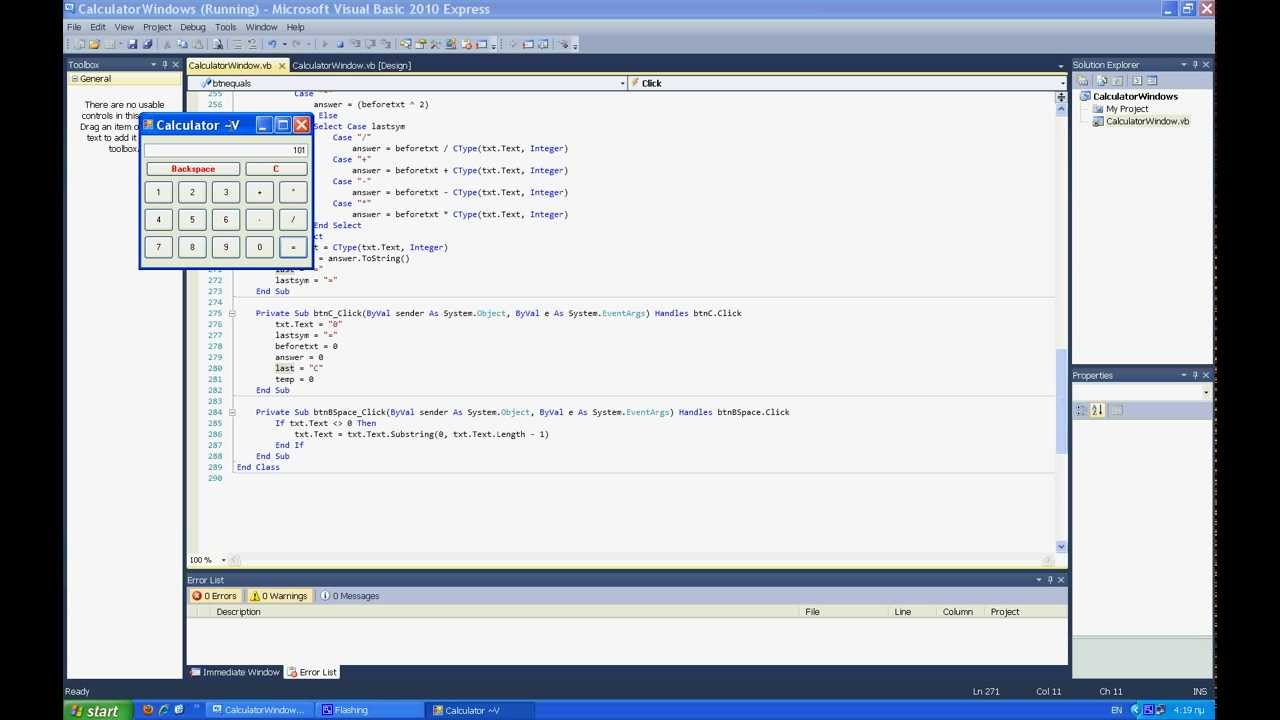Collapse the btnC_Click sub outline
The width and height of the screenshot is (1280, 720).
(232, 313)
